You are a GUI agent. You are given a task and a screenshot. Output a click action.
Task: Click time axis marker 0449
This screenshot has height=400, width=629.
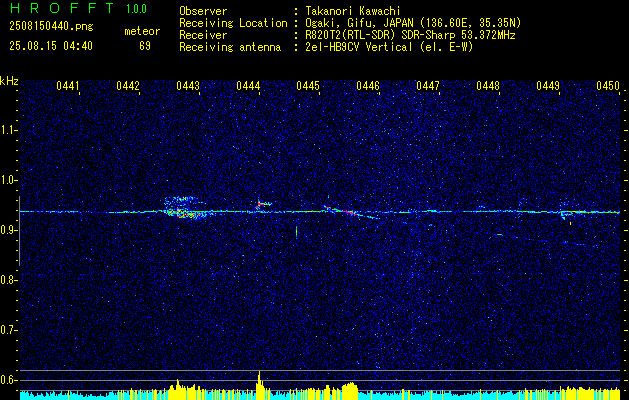pos(548,86)
